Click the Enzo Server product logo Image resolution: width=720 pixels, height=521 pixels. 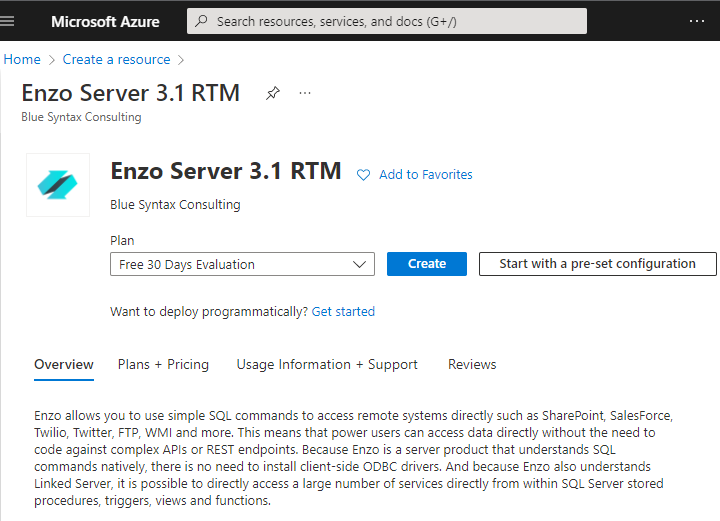[x=58, y=185]
